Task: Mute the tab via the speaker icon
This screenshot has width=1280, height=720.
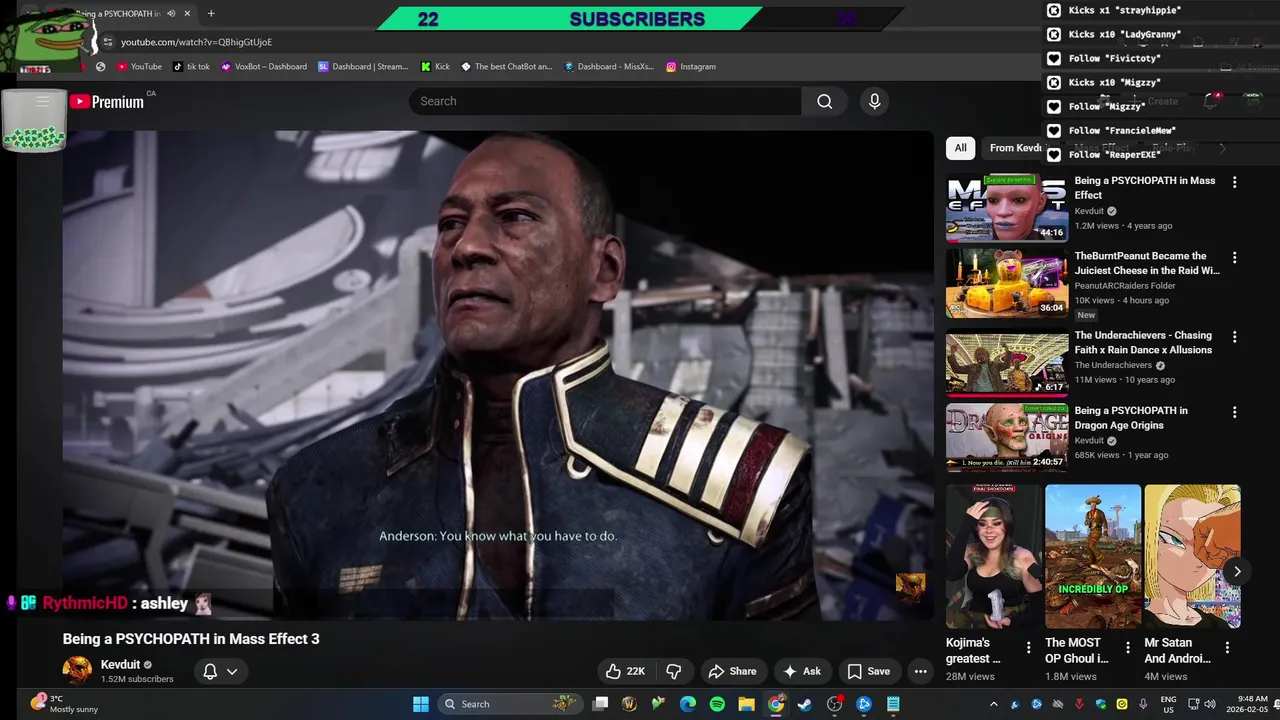Action: coord(171,14)
